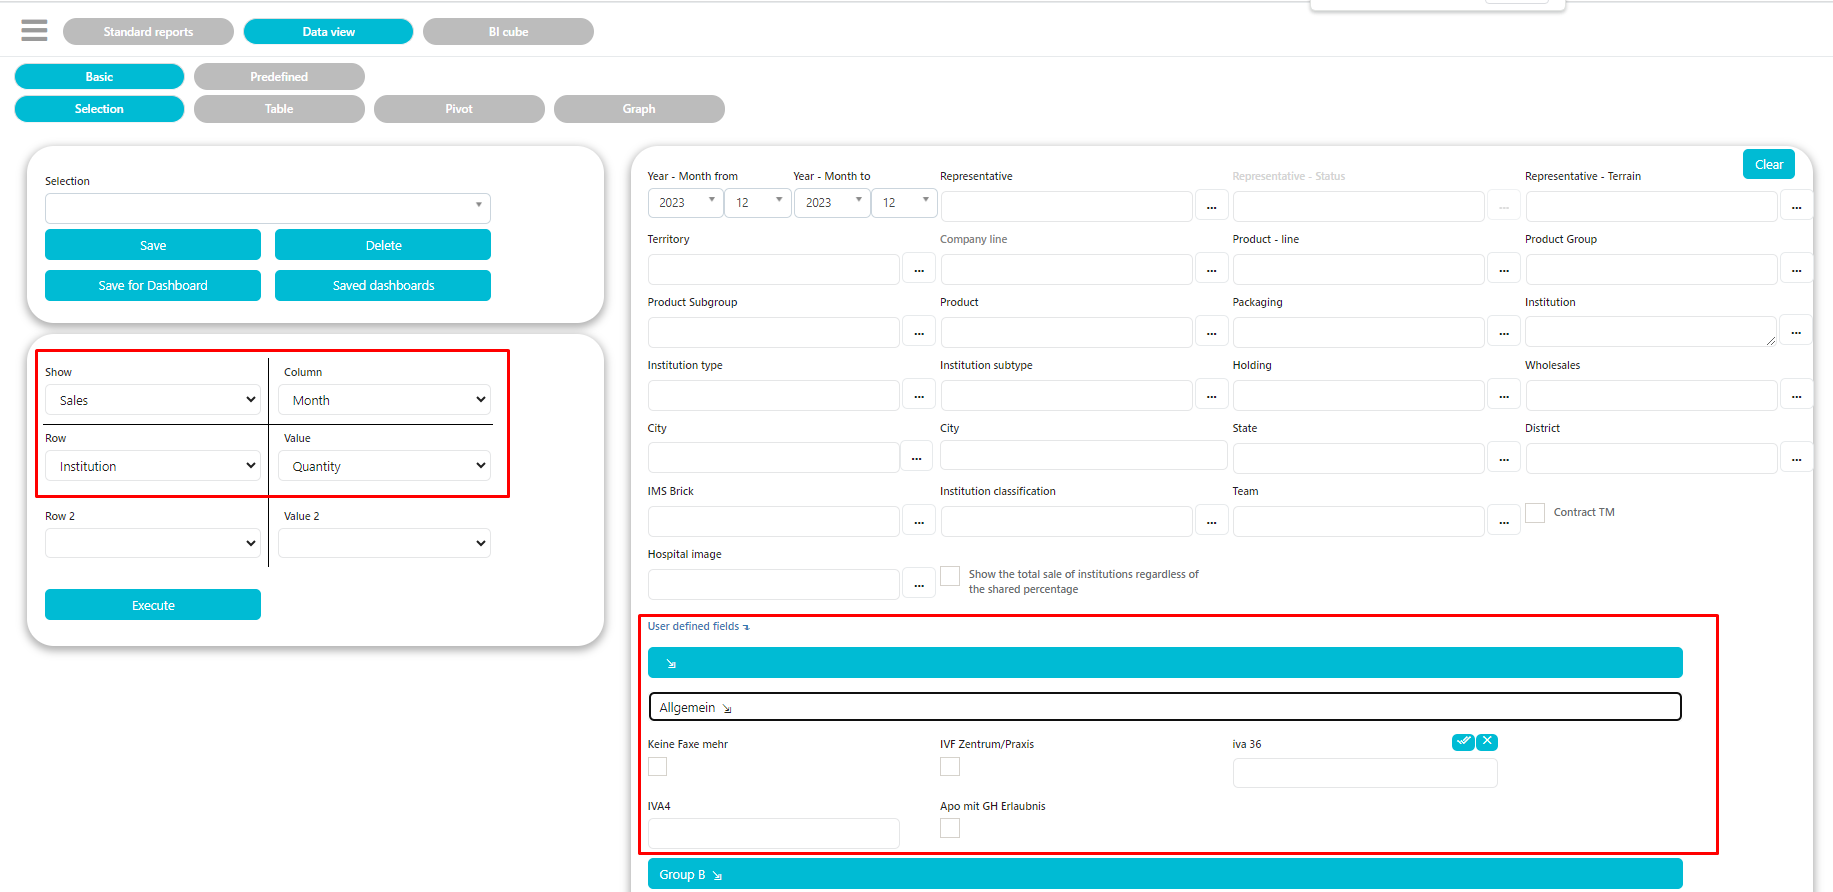Click the ellipsis button for Product Group

[1796, 269]
